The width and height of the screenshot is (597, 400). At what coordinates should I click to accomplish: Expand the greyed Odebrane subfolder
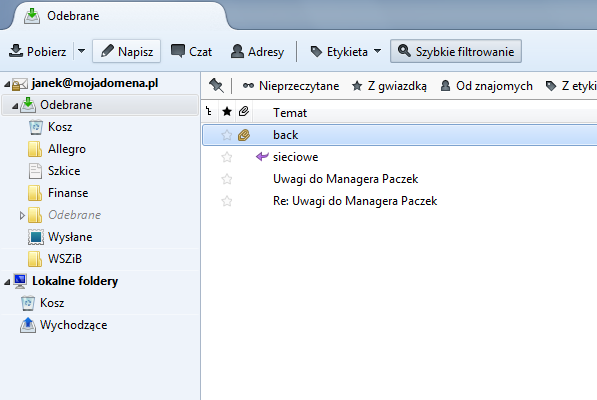22,215
